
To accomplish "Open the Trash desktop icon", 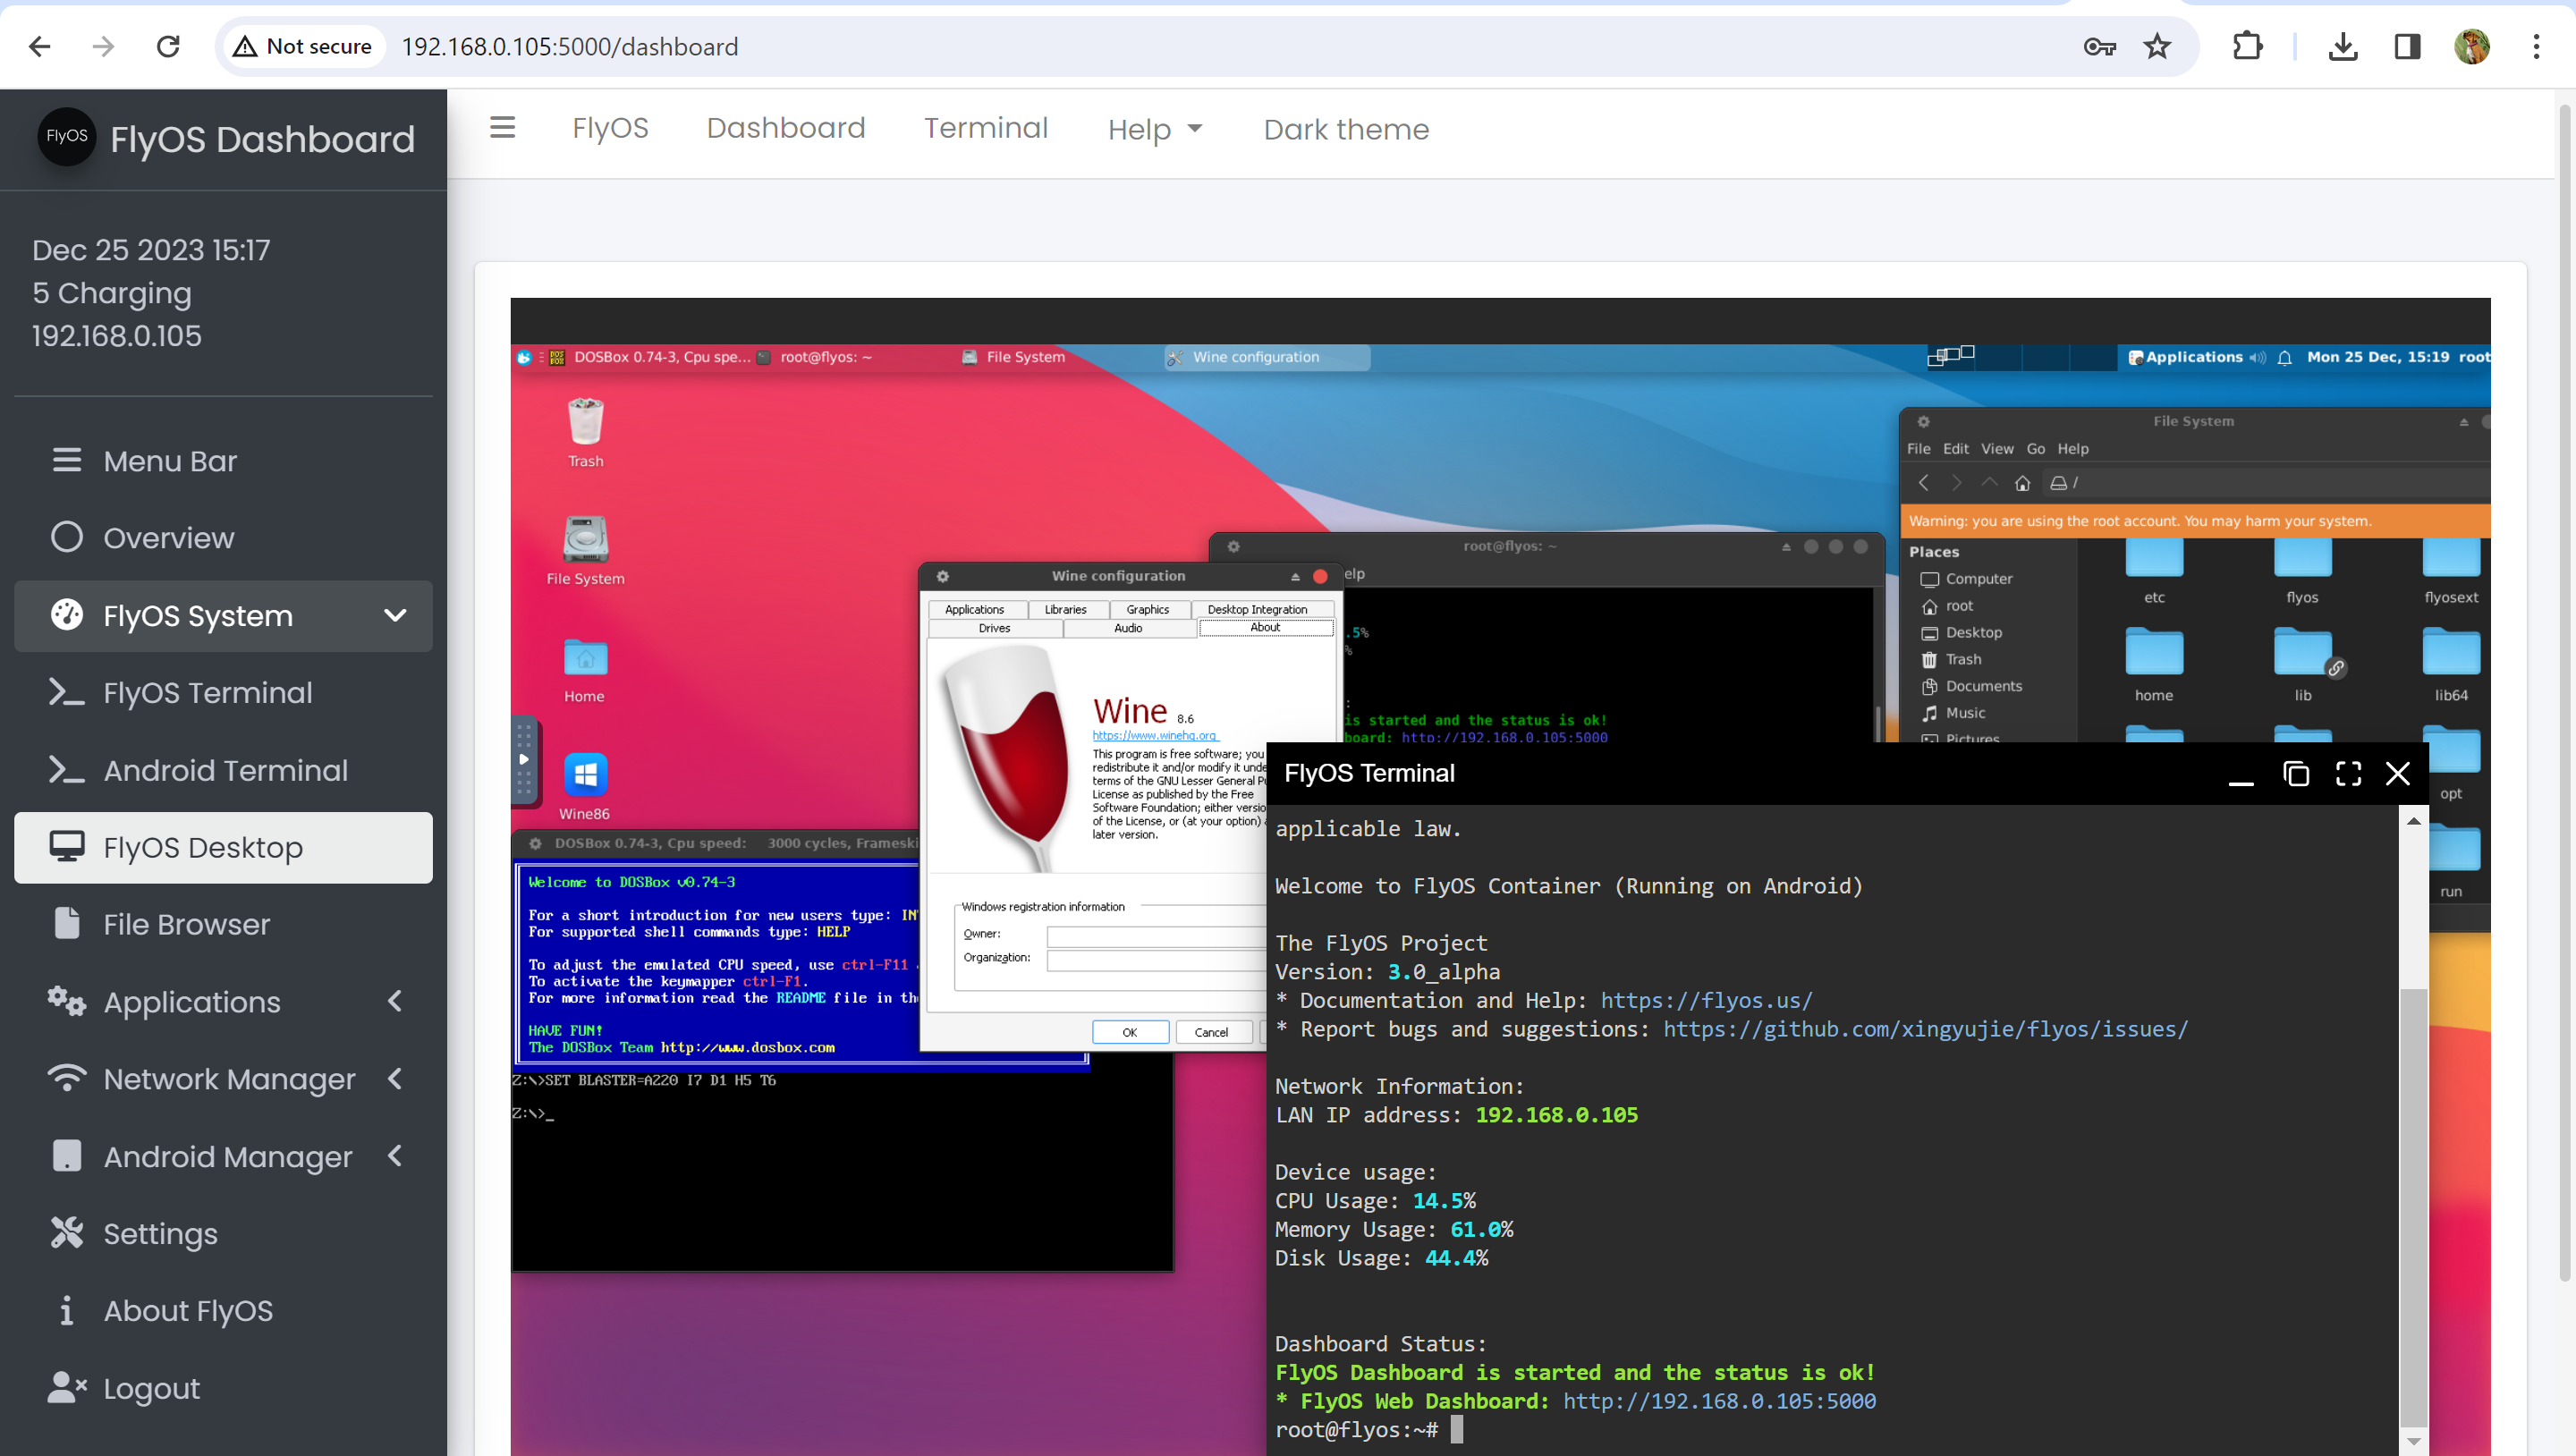I will tap(585, 422).
